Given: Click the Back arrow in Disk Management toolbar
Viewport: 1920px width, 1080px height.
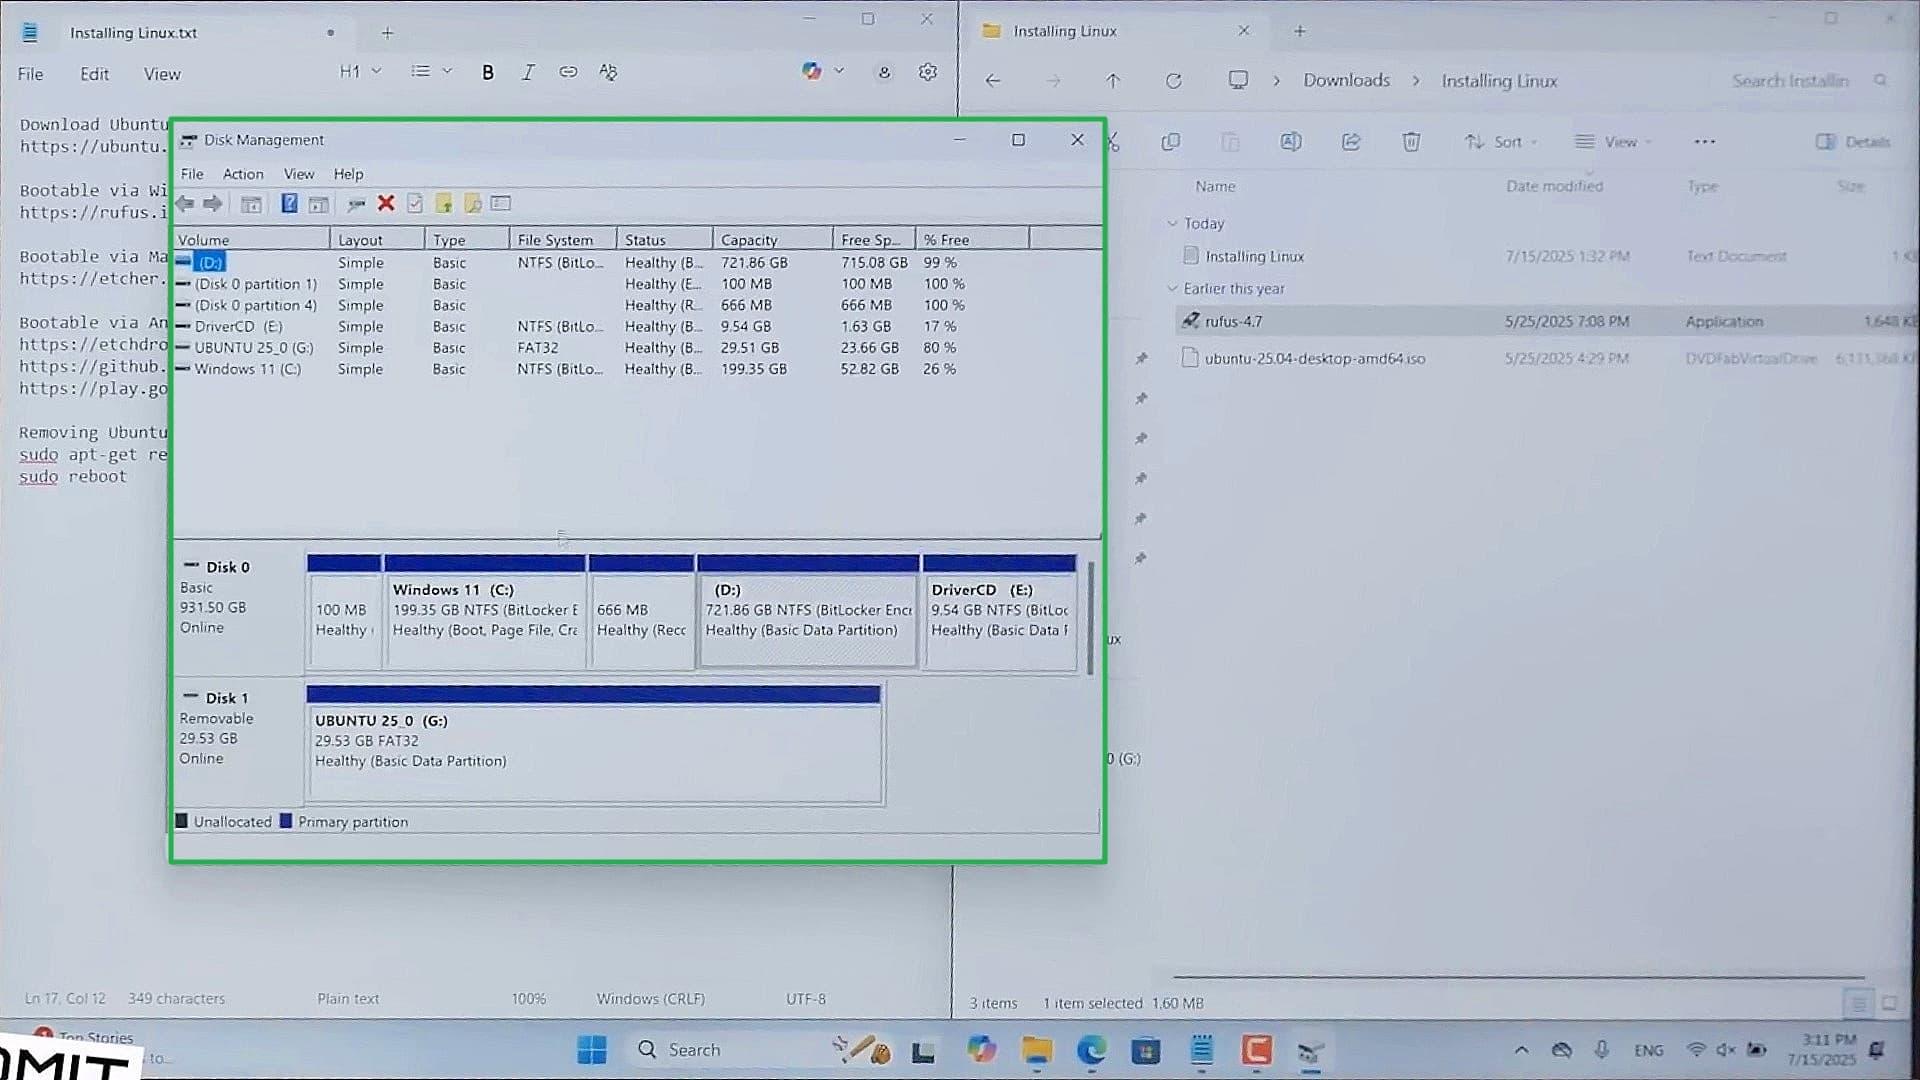Looking at the screenshot, I should (185, 204).
